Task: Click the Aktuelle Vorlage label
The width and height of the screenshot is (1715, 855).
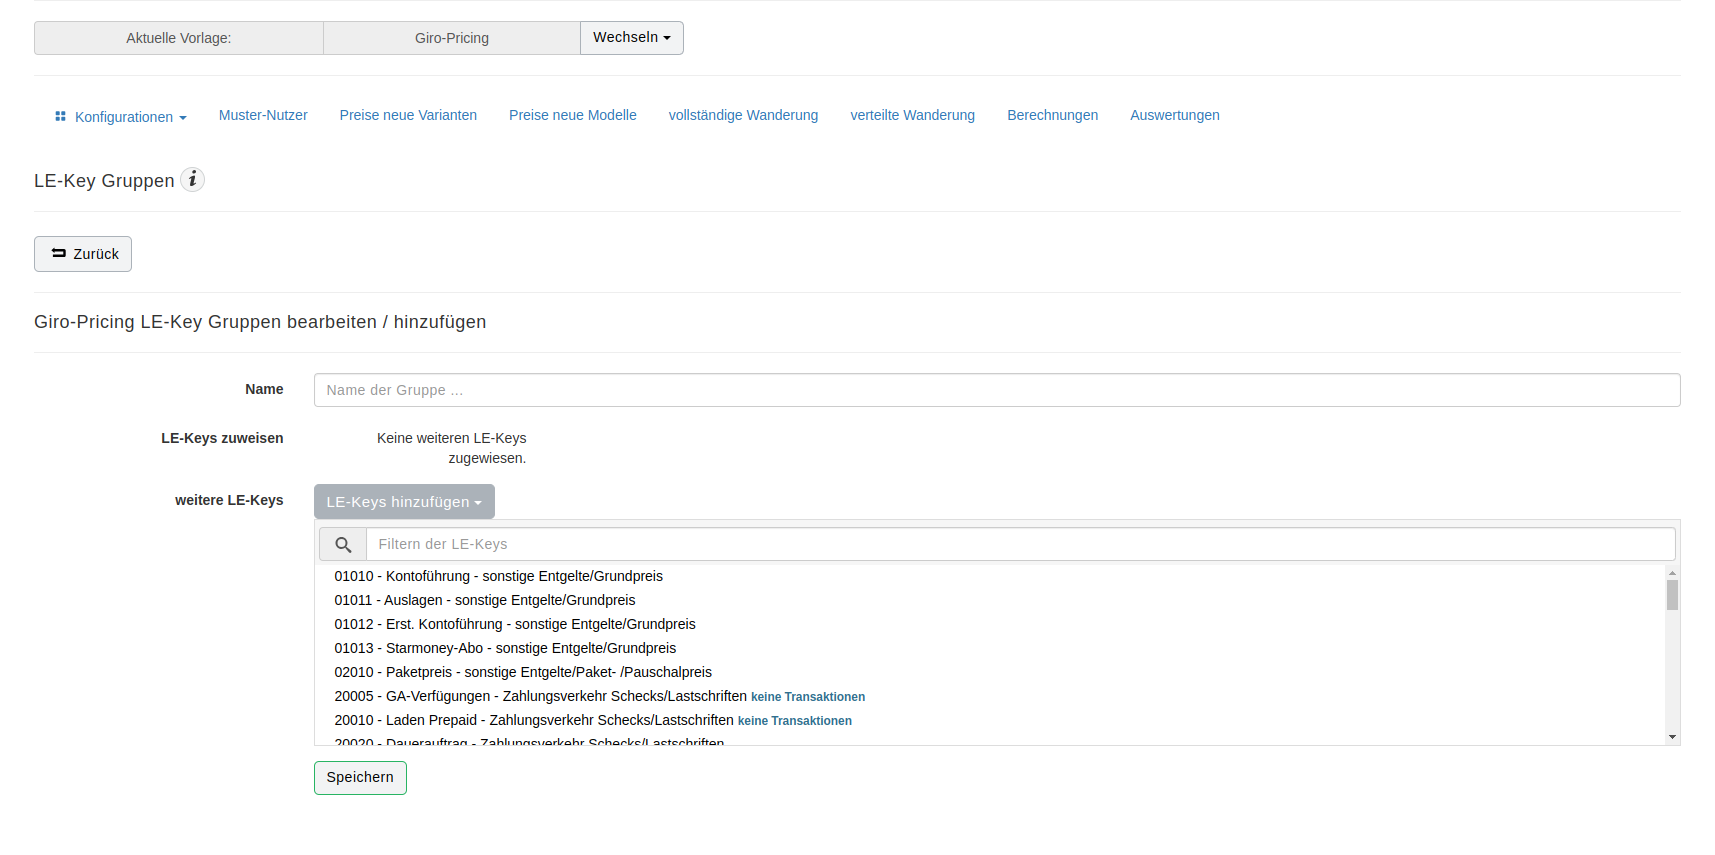Action: pyautogui.click(x=179, y=38)
